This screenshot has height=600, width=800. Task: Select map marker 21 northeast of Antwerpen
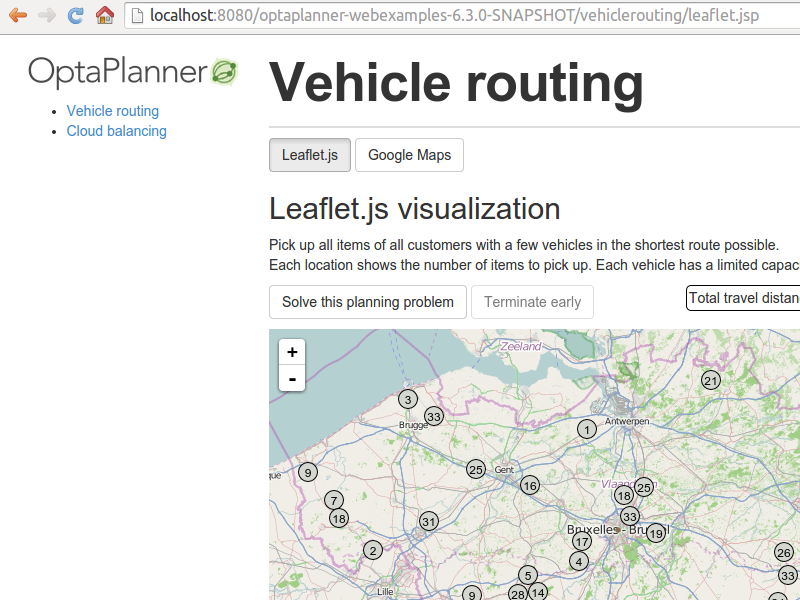(x=711, y=380)
